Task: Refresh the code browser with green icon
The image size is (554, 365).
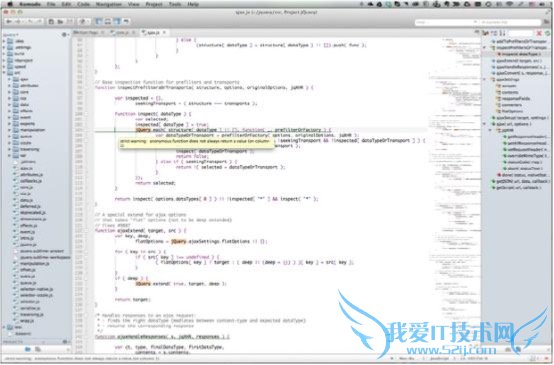Action: pyautogui.click(x=548, y=33)
